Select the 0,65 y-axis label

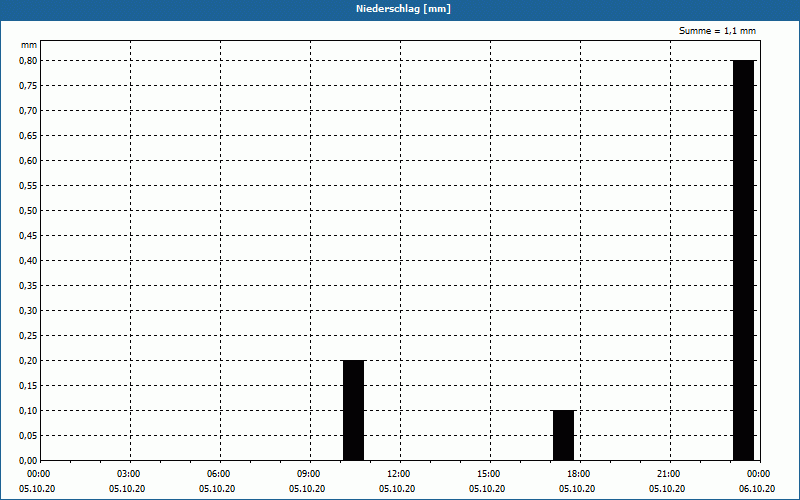pos(28,136)
